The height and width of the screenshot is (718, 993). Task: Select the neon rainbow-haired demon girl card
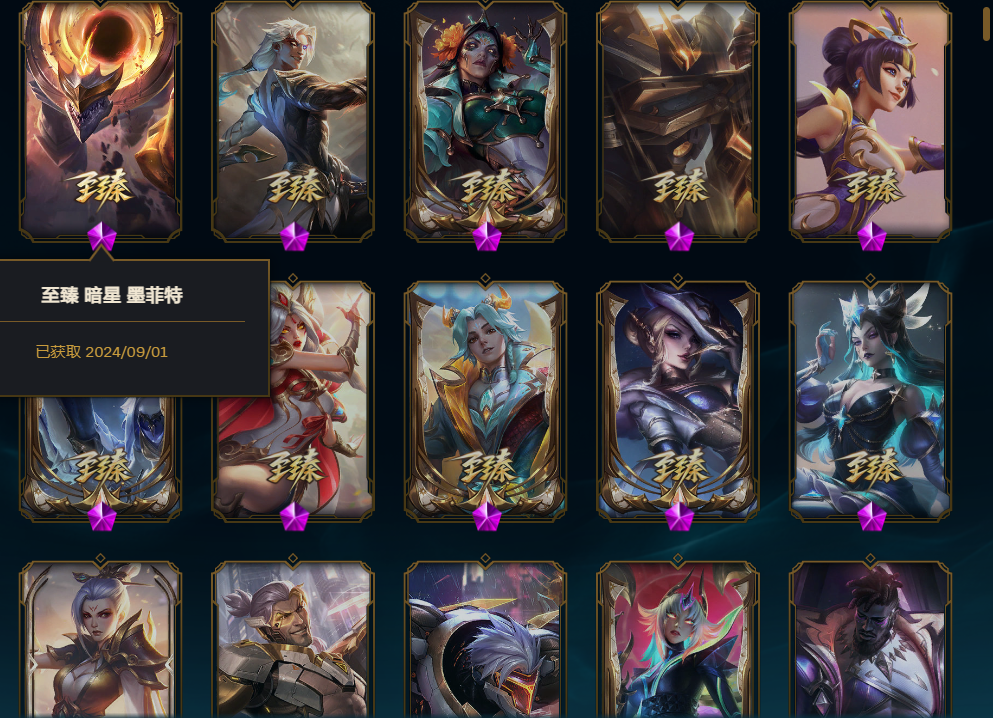pos(678,639)
